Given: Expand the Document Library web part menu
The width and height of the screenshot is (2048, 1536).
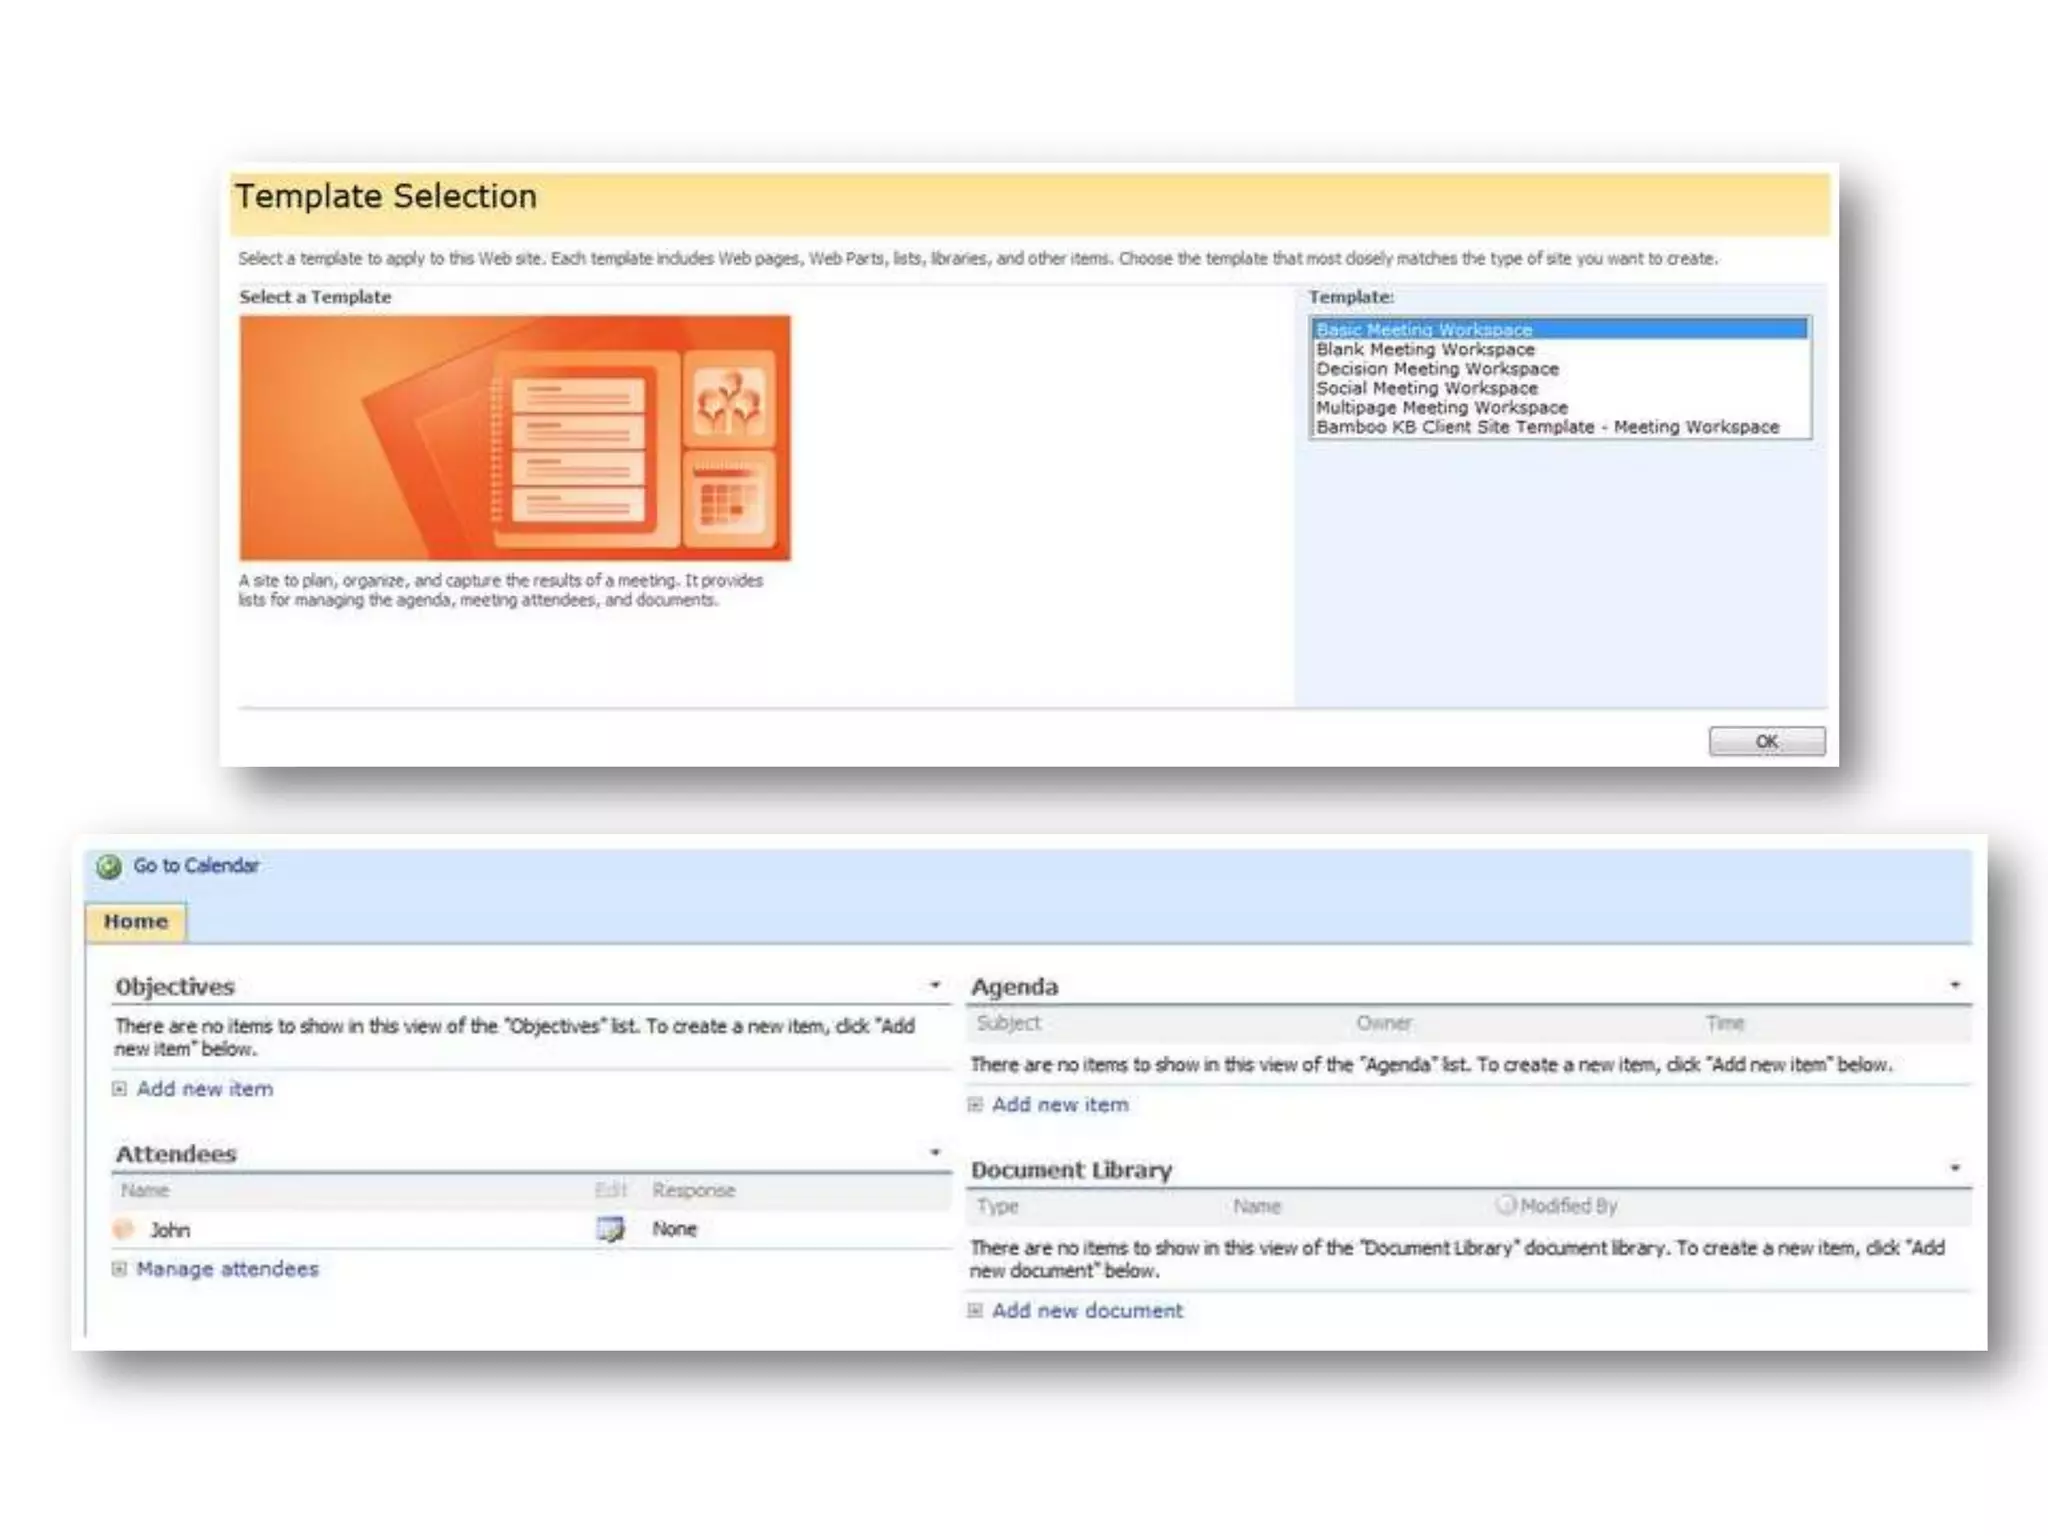Looking at the screenshot, I should pos(1955,1168).
